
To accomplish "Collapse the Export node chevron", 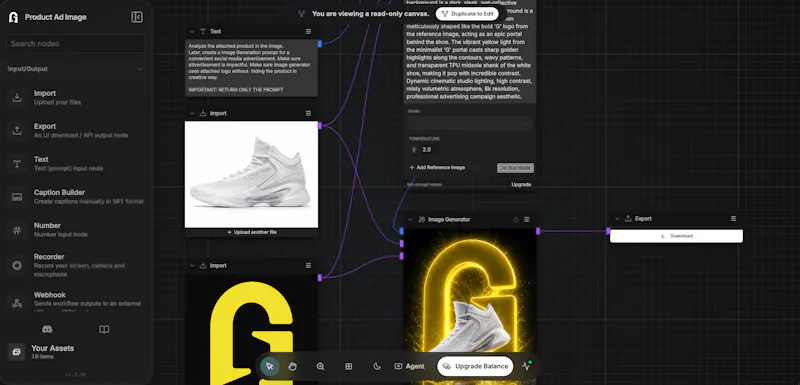I will tap(617, 219).
